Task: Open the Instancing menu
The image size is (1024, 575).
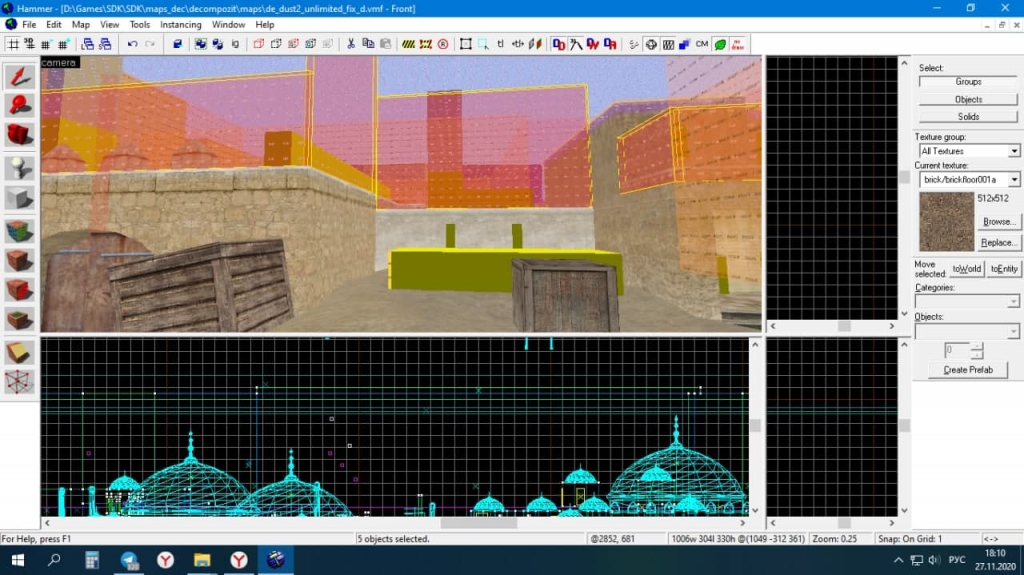Action: [180, 24]
